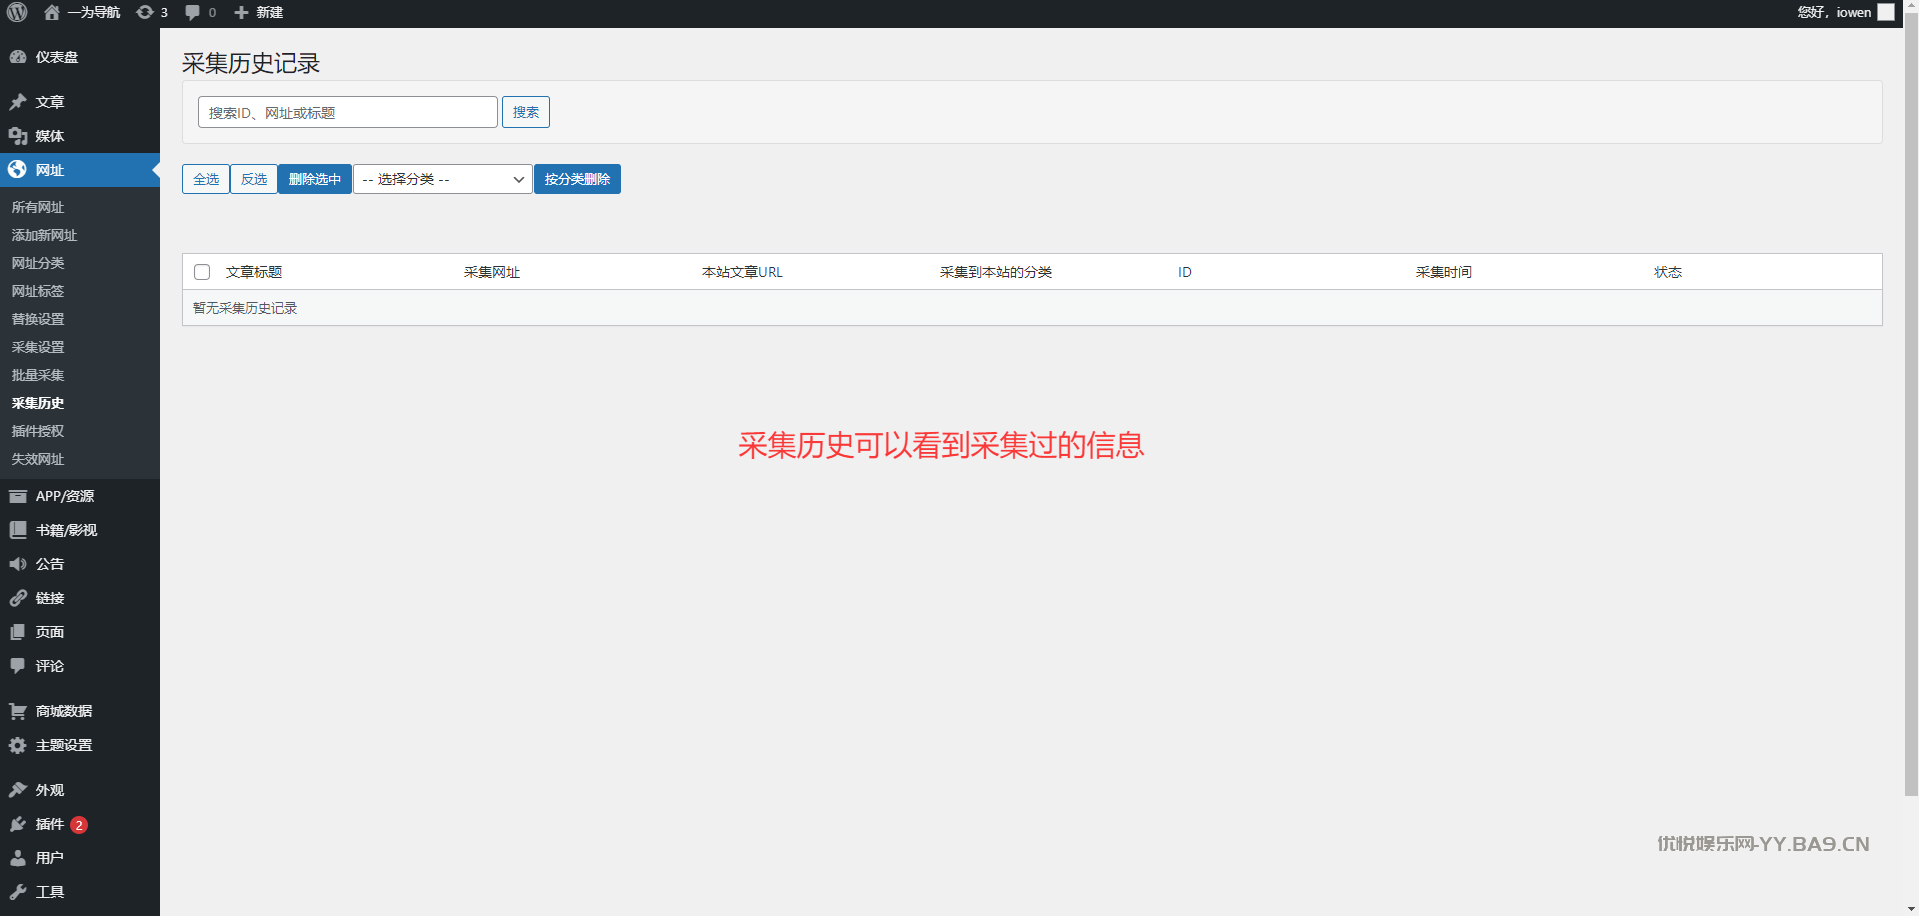Go to 批量采集 submenu item
The width and height of the screenshot is (1919, 916).
(38, 375)
